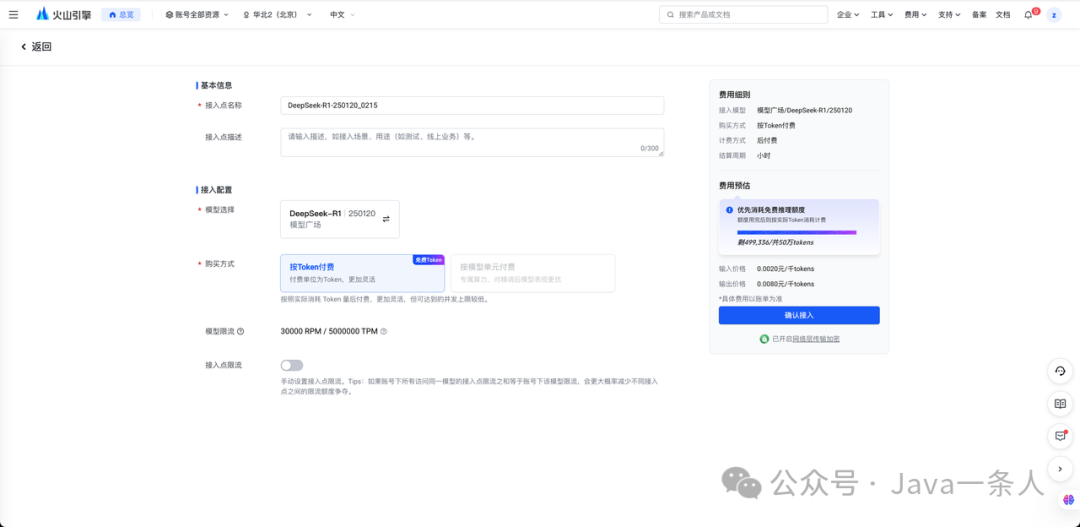This screenshot has height=527, width=1080.
Task: Click the 基本信息 section heading
Action: coord(216,85)
